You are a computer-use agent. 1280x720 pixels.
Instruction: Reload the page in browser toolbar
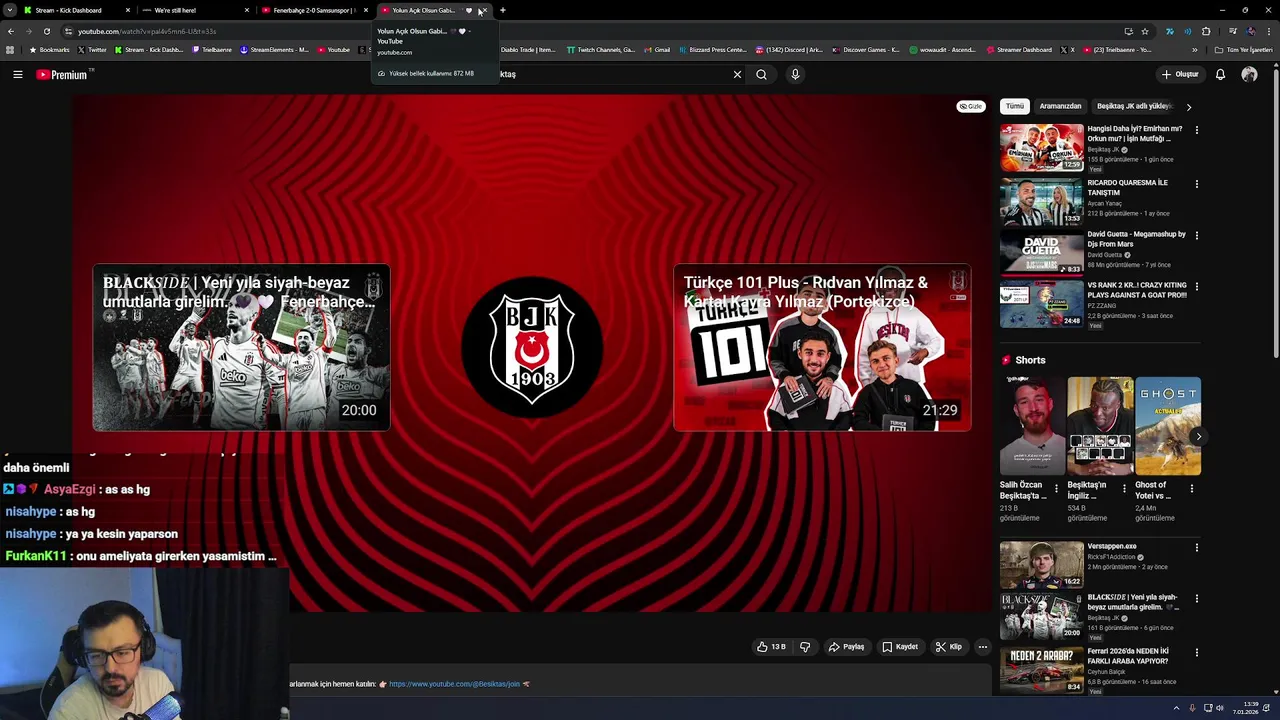[46, 31]
